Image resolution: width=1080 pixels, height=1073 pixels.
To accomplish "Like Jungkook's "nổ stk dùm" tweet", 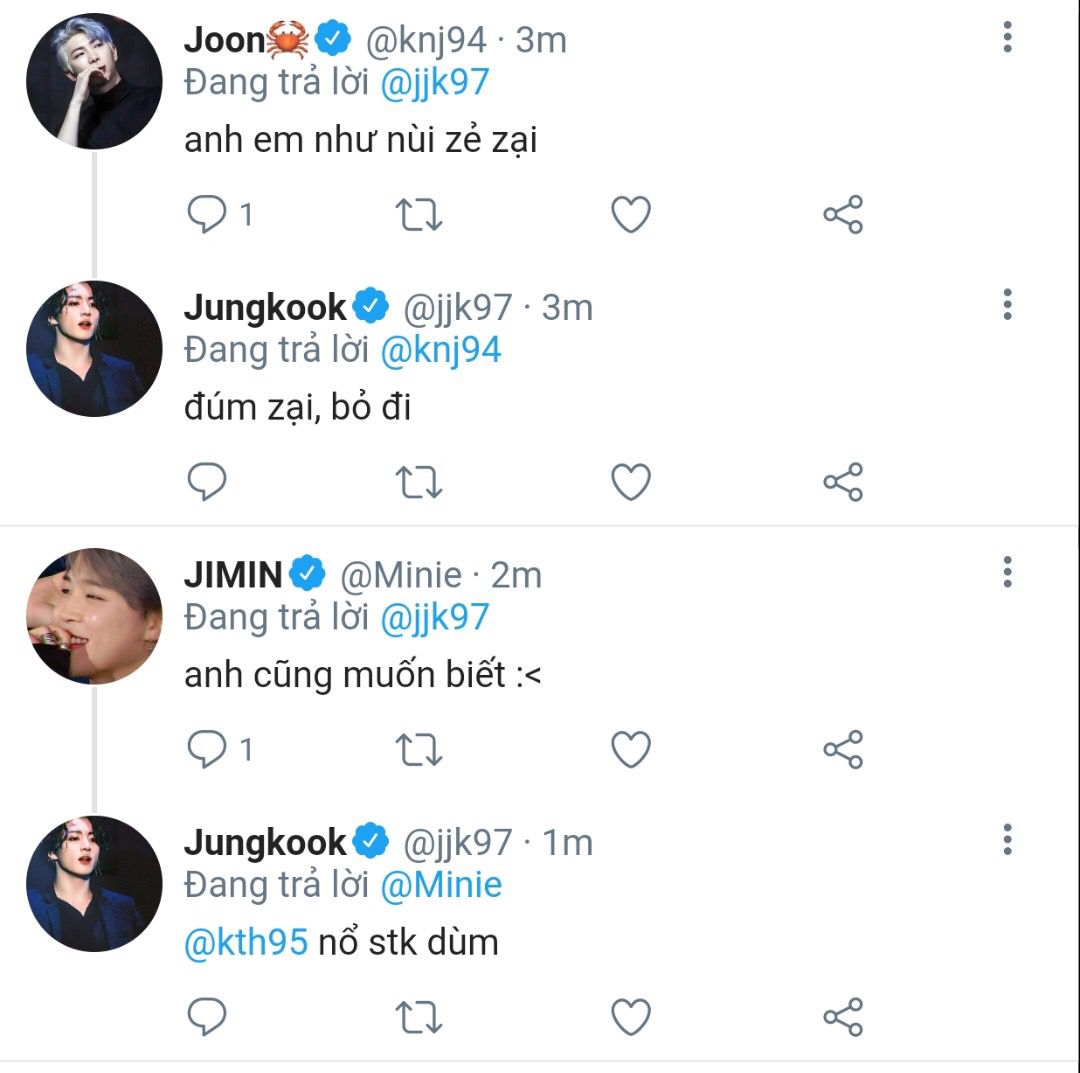I will pos(631,1017).
